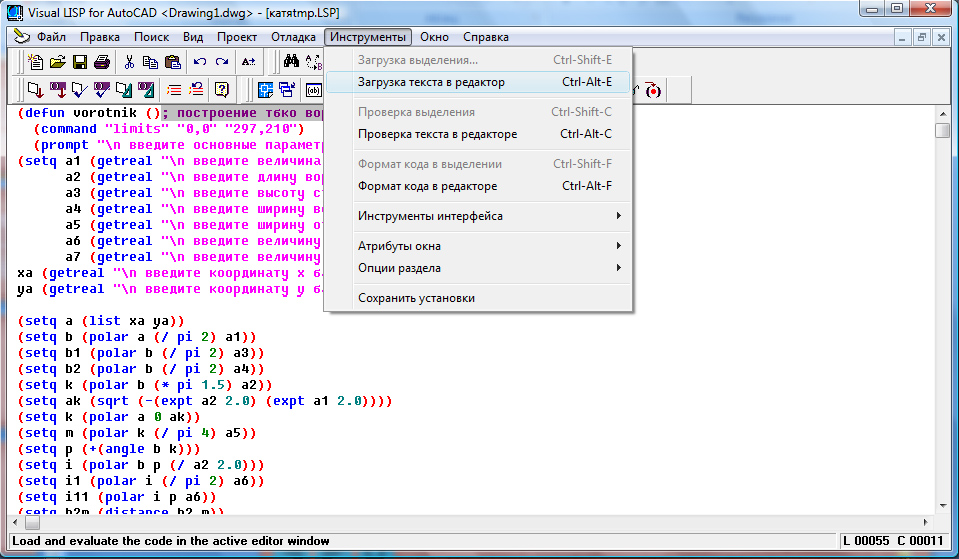Redo the last undone edit
Viewport: 959px width, 559px height.
pyautogui.click(x=222, y=61)
